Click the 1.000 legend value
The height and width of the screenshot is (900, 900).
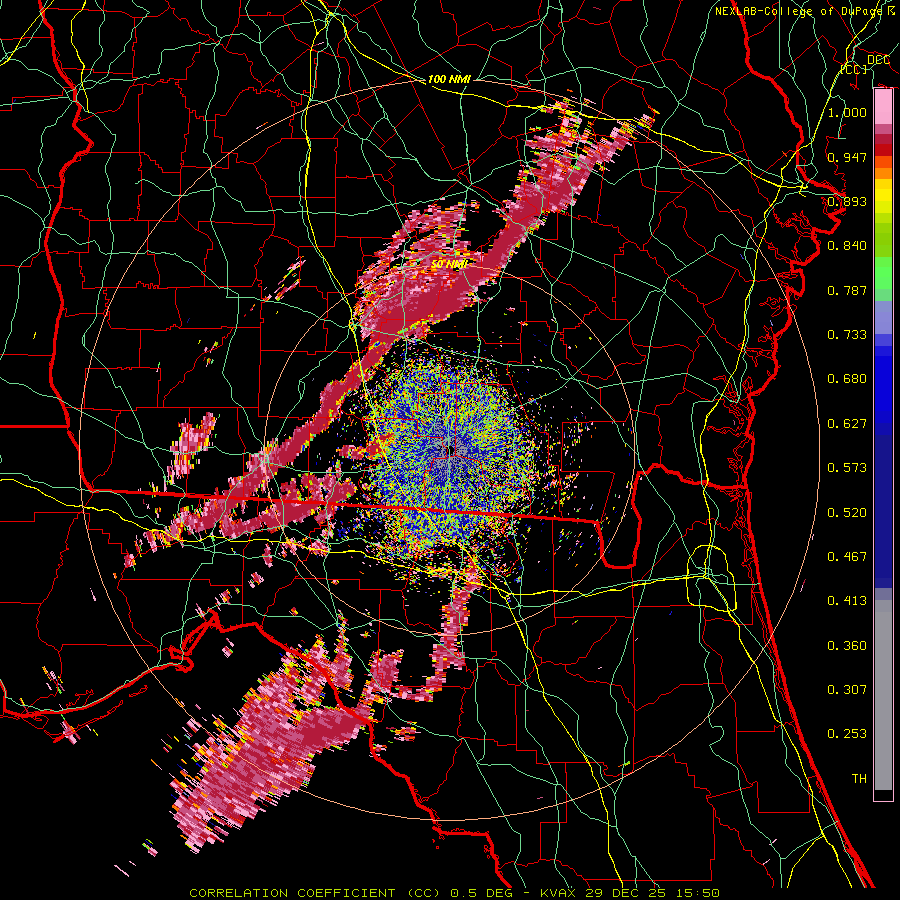pos(847,112)
